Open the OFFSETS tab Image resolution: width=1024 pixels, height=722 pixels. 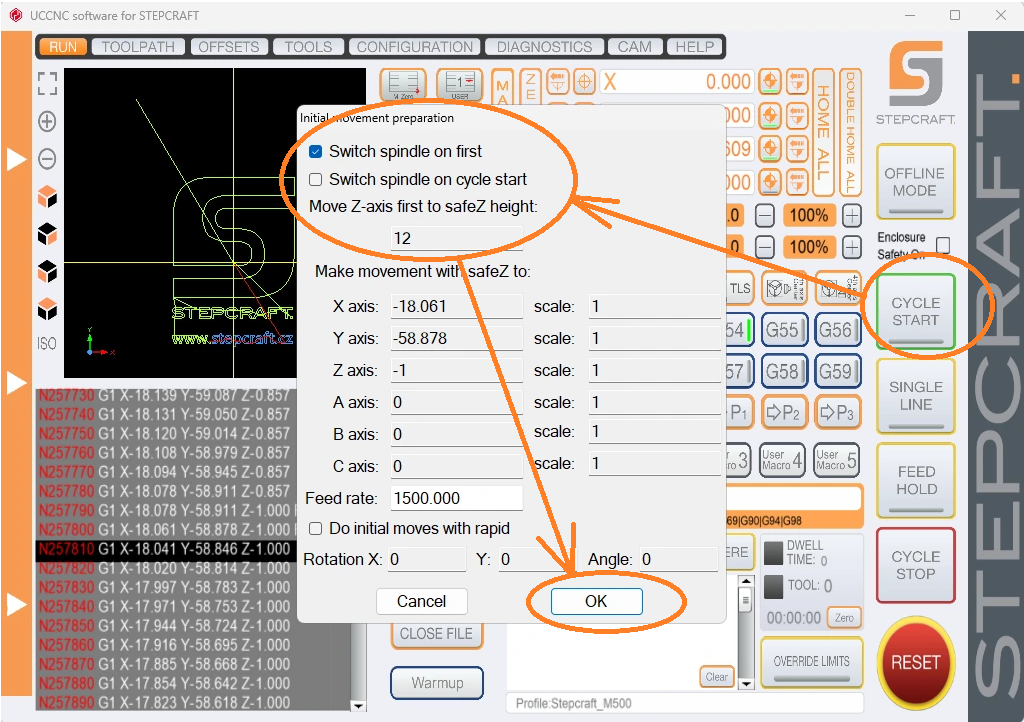pyautogui.click(x=229, y=47)
